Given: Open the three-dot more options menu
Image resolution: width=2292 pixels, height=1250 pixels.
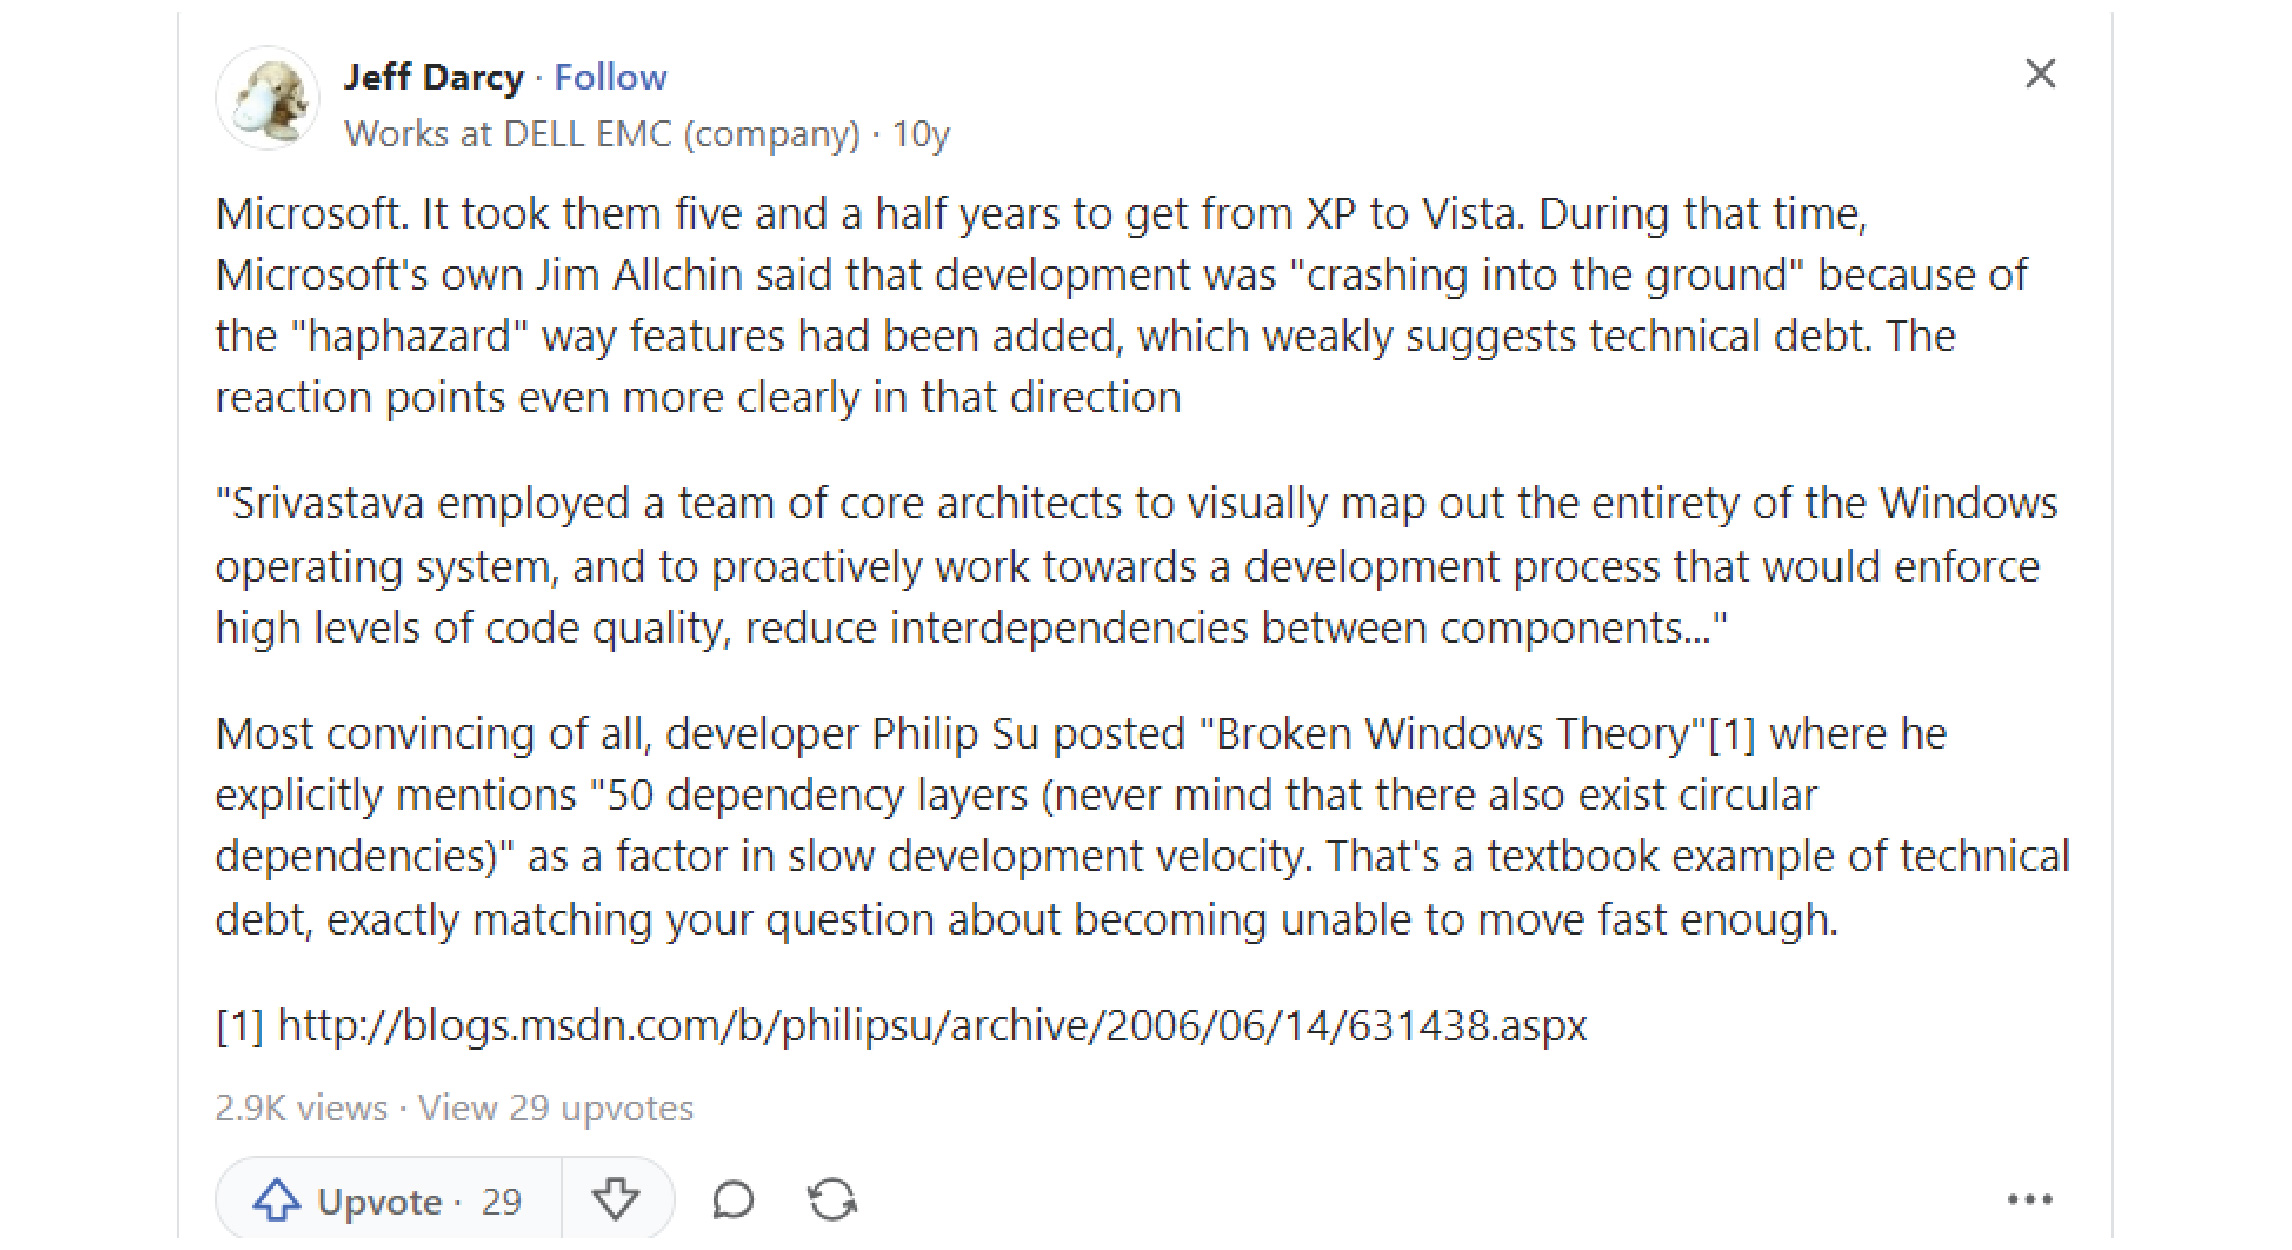Looking at the screenshot, I should pos(2030,1199).
